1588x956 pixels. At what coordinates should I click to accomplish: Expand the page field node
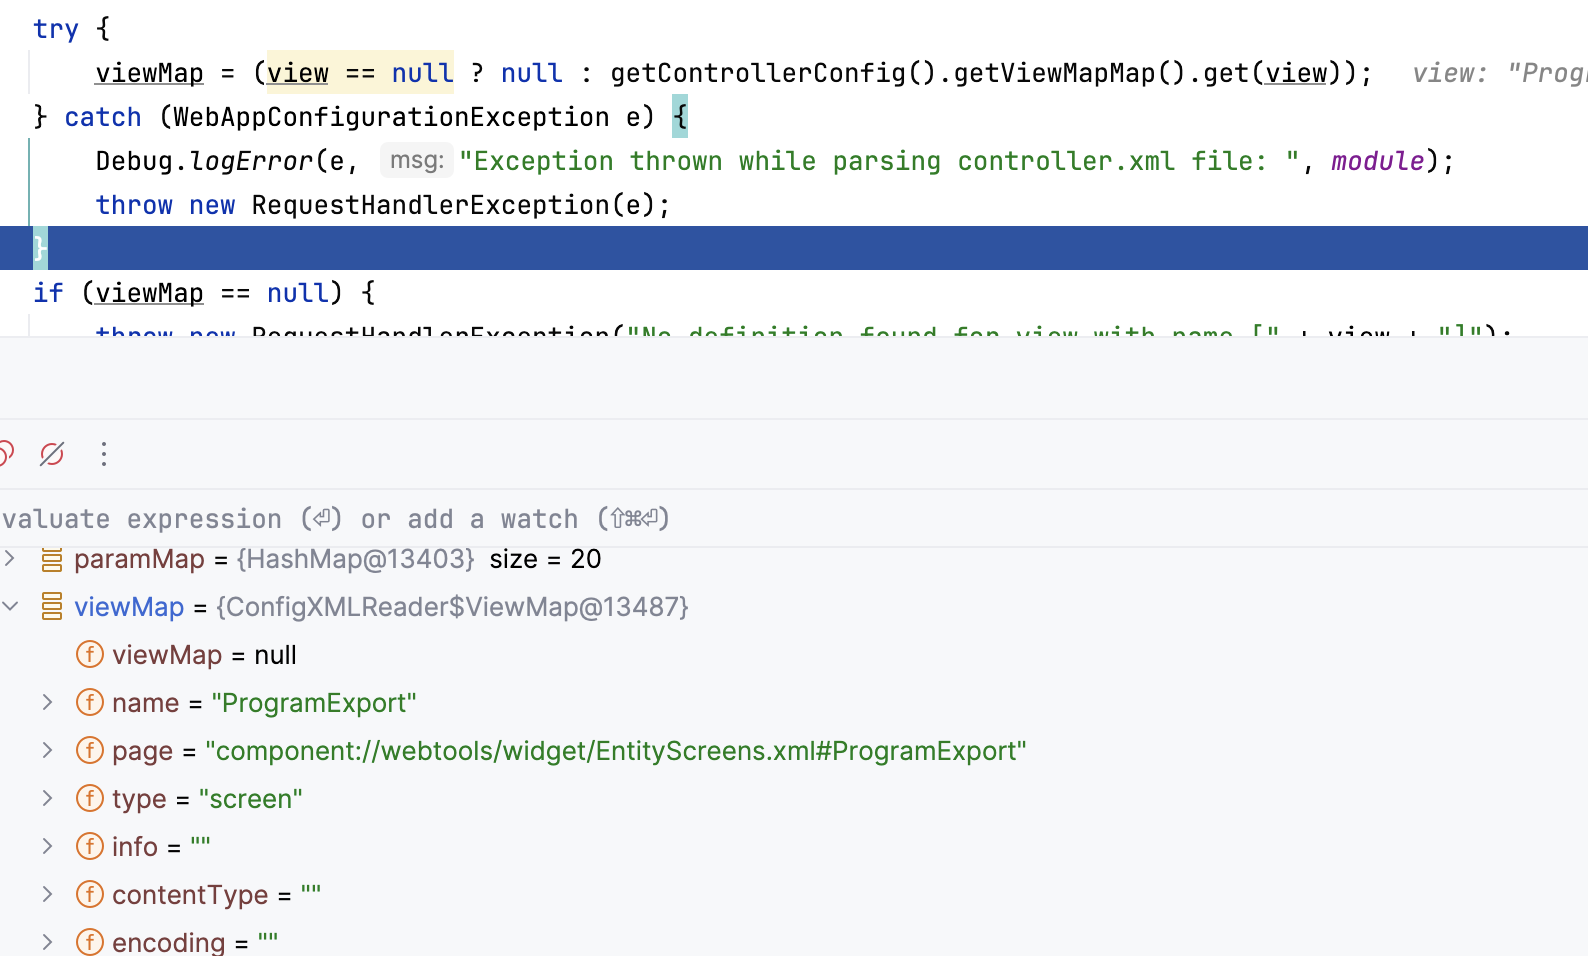[47, 750]
